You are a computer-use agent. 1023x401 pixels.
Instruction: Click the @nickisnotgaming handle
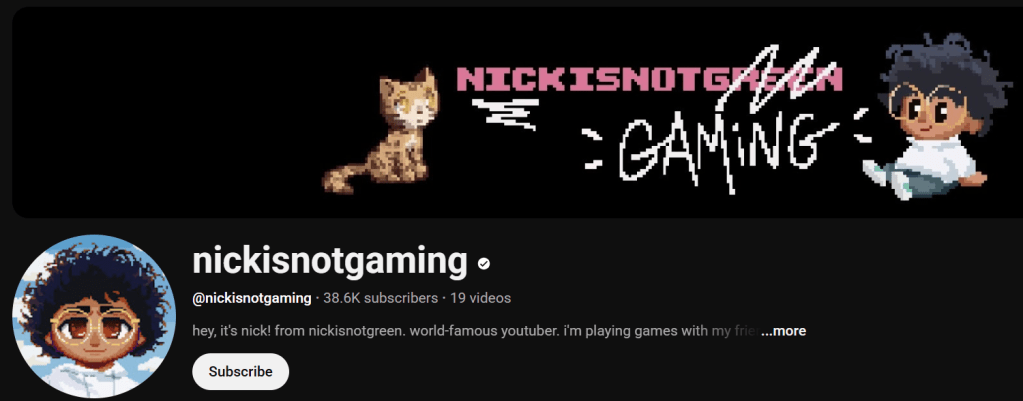coord(252,299)
